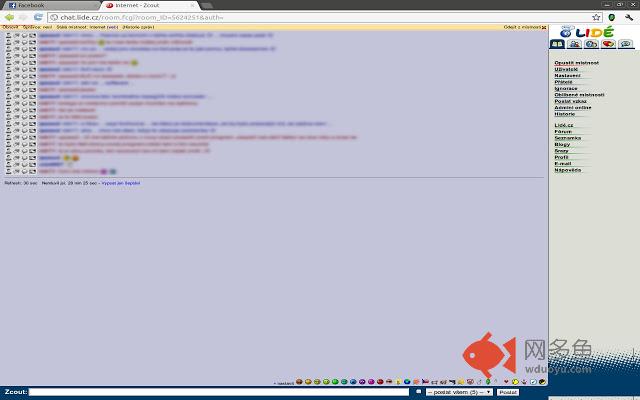This screenshot has height=400, width=640.
Task: Click the browser reload button
Action: point(38,17)
